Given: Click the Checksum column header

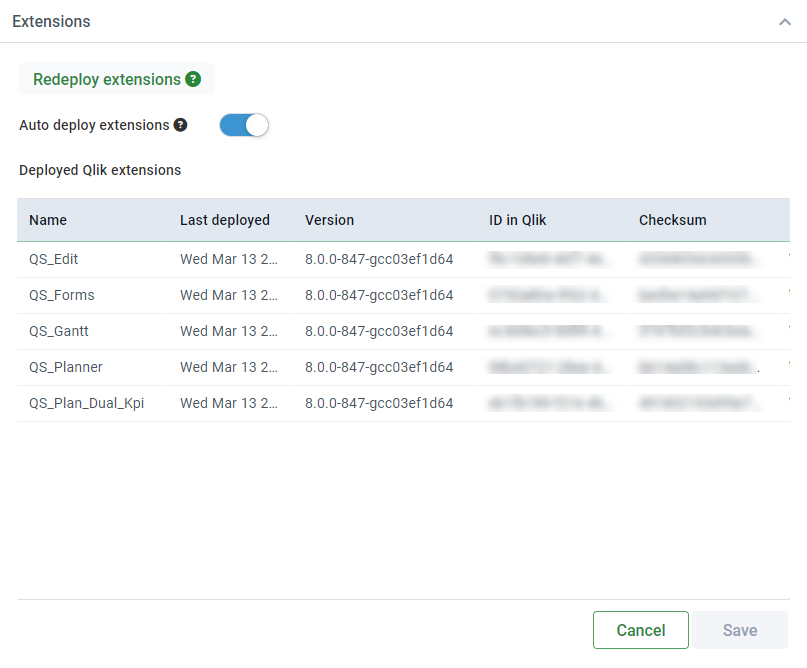Looking at the screenshot, I should (x=673, y=220).
